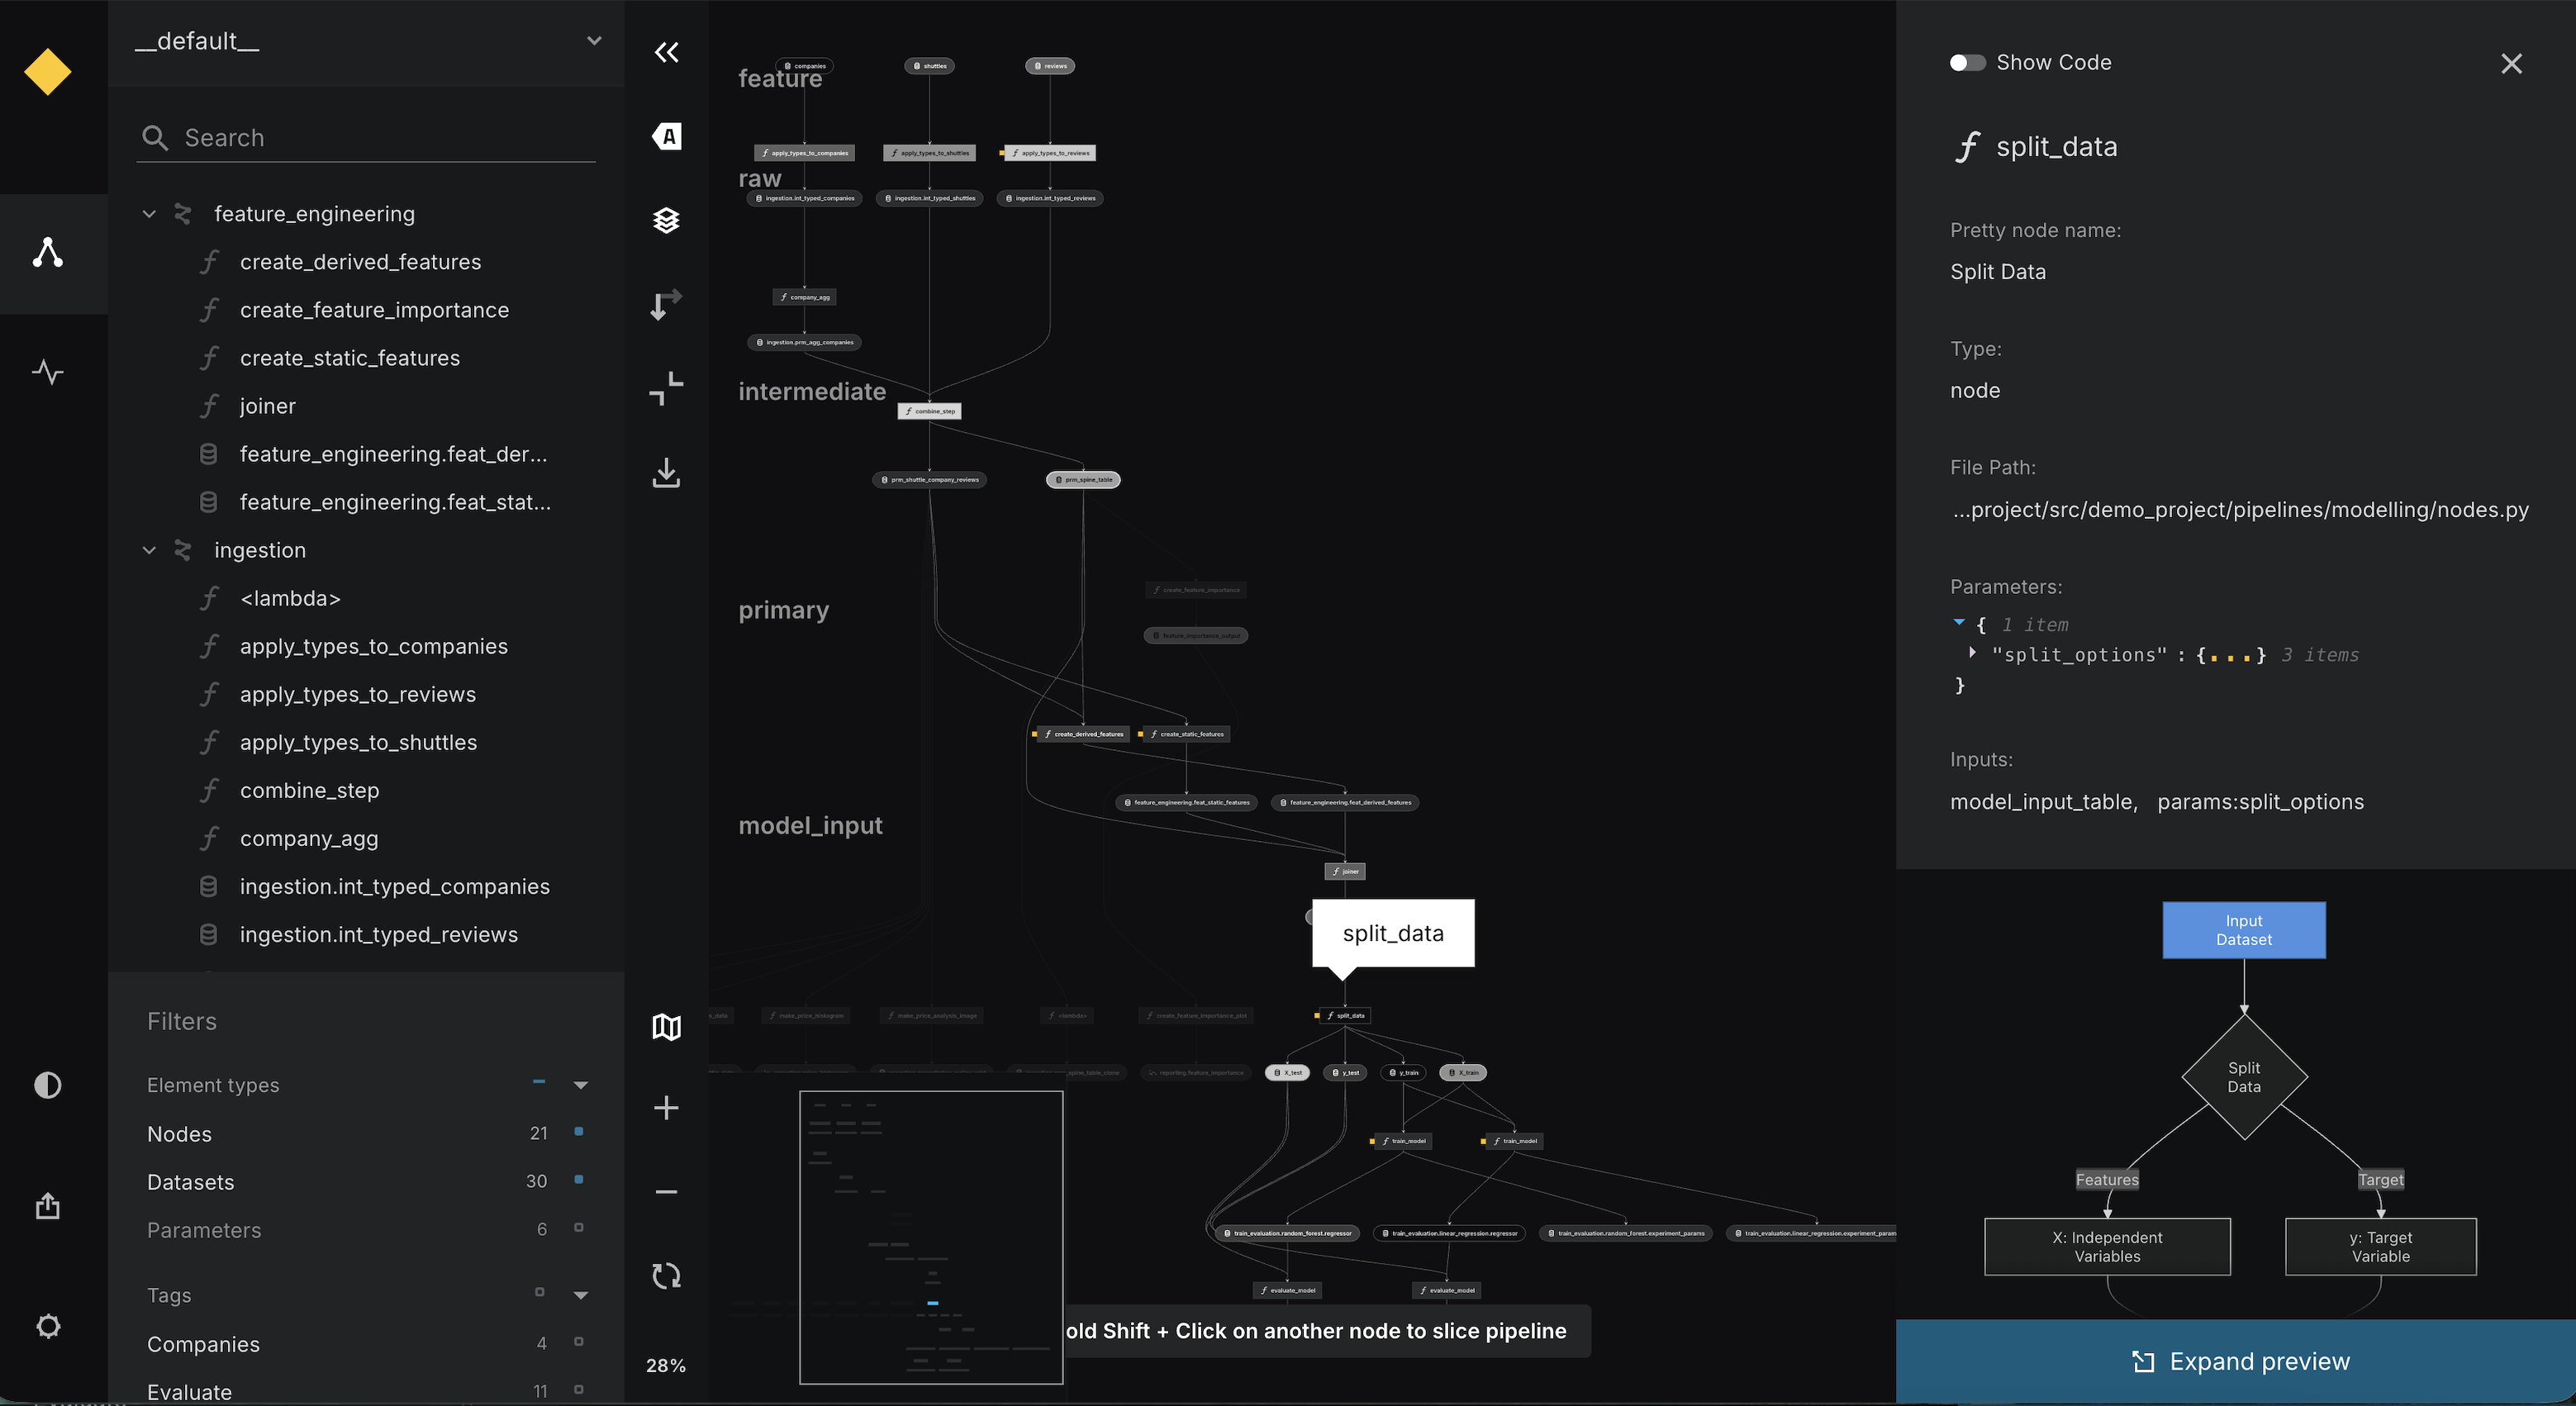The height and width of the screenshot is (1406, 2576).
Task: Select apply_types_to_shuttles in the tree
Action: coord(359,742)
